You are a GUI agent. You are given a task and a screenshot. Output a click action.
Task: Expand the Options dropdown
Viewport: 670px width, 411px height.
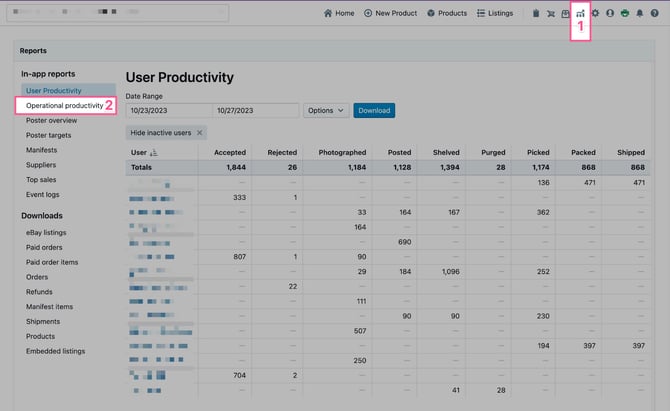[x=326, y=110]
